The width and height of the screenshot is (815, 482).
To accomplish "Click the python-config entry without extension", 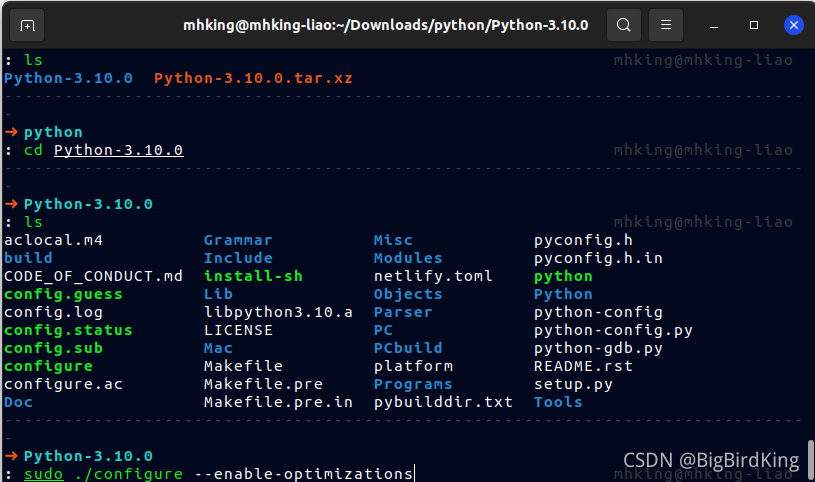I will tap(598, 312).
